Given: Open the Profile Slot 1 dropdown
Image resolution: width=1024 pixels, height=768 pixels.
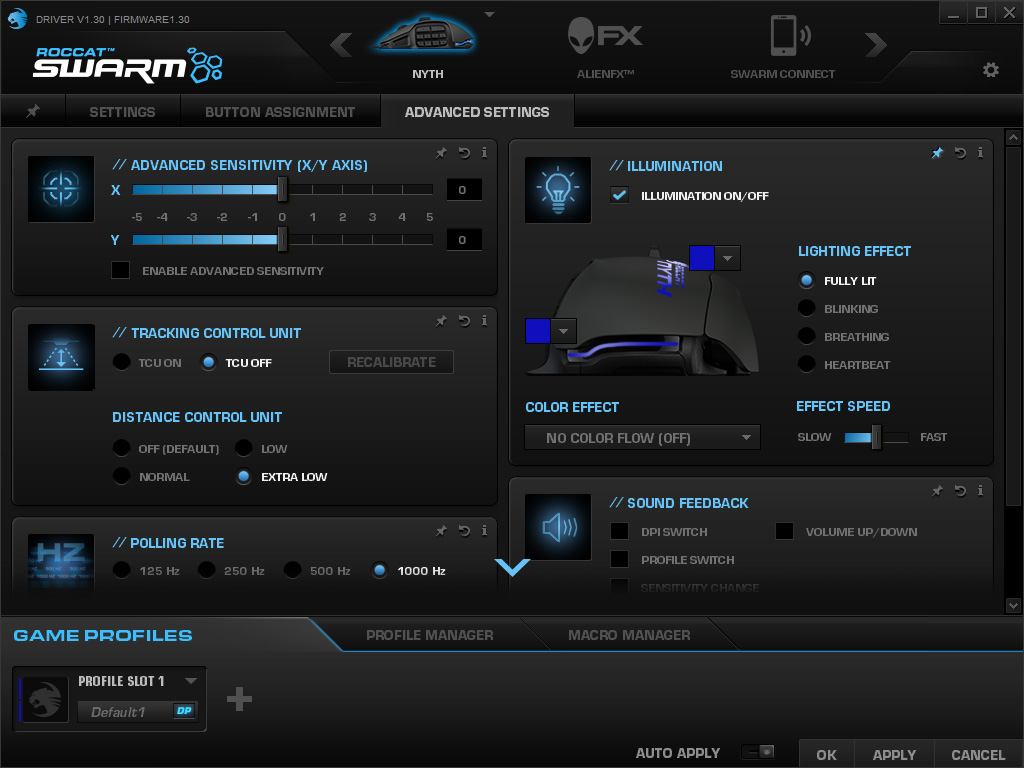Looking at the screenshot, I should coord(191,680).
